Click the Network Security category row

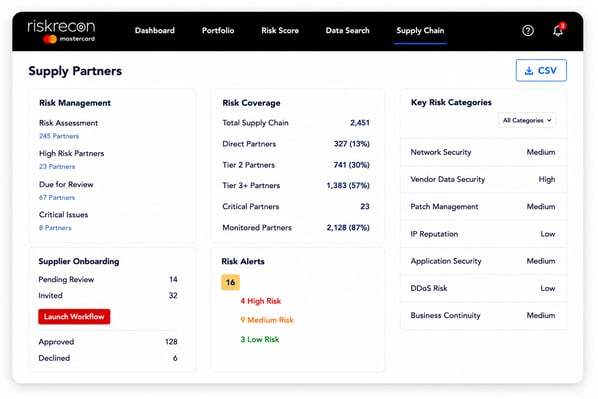point(483,152)
